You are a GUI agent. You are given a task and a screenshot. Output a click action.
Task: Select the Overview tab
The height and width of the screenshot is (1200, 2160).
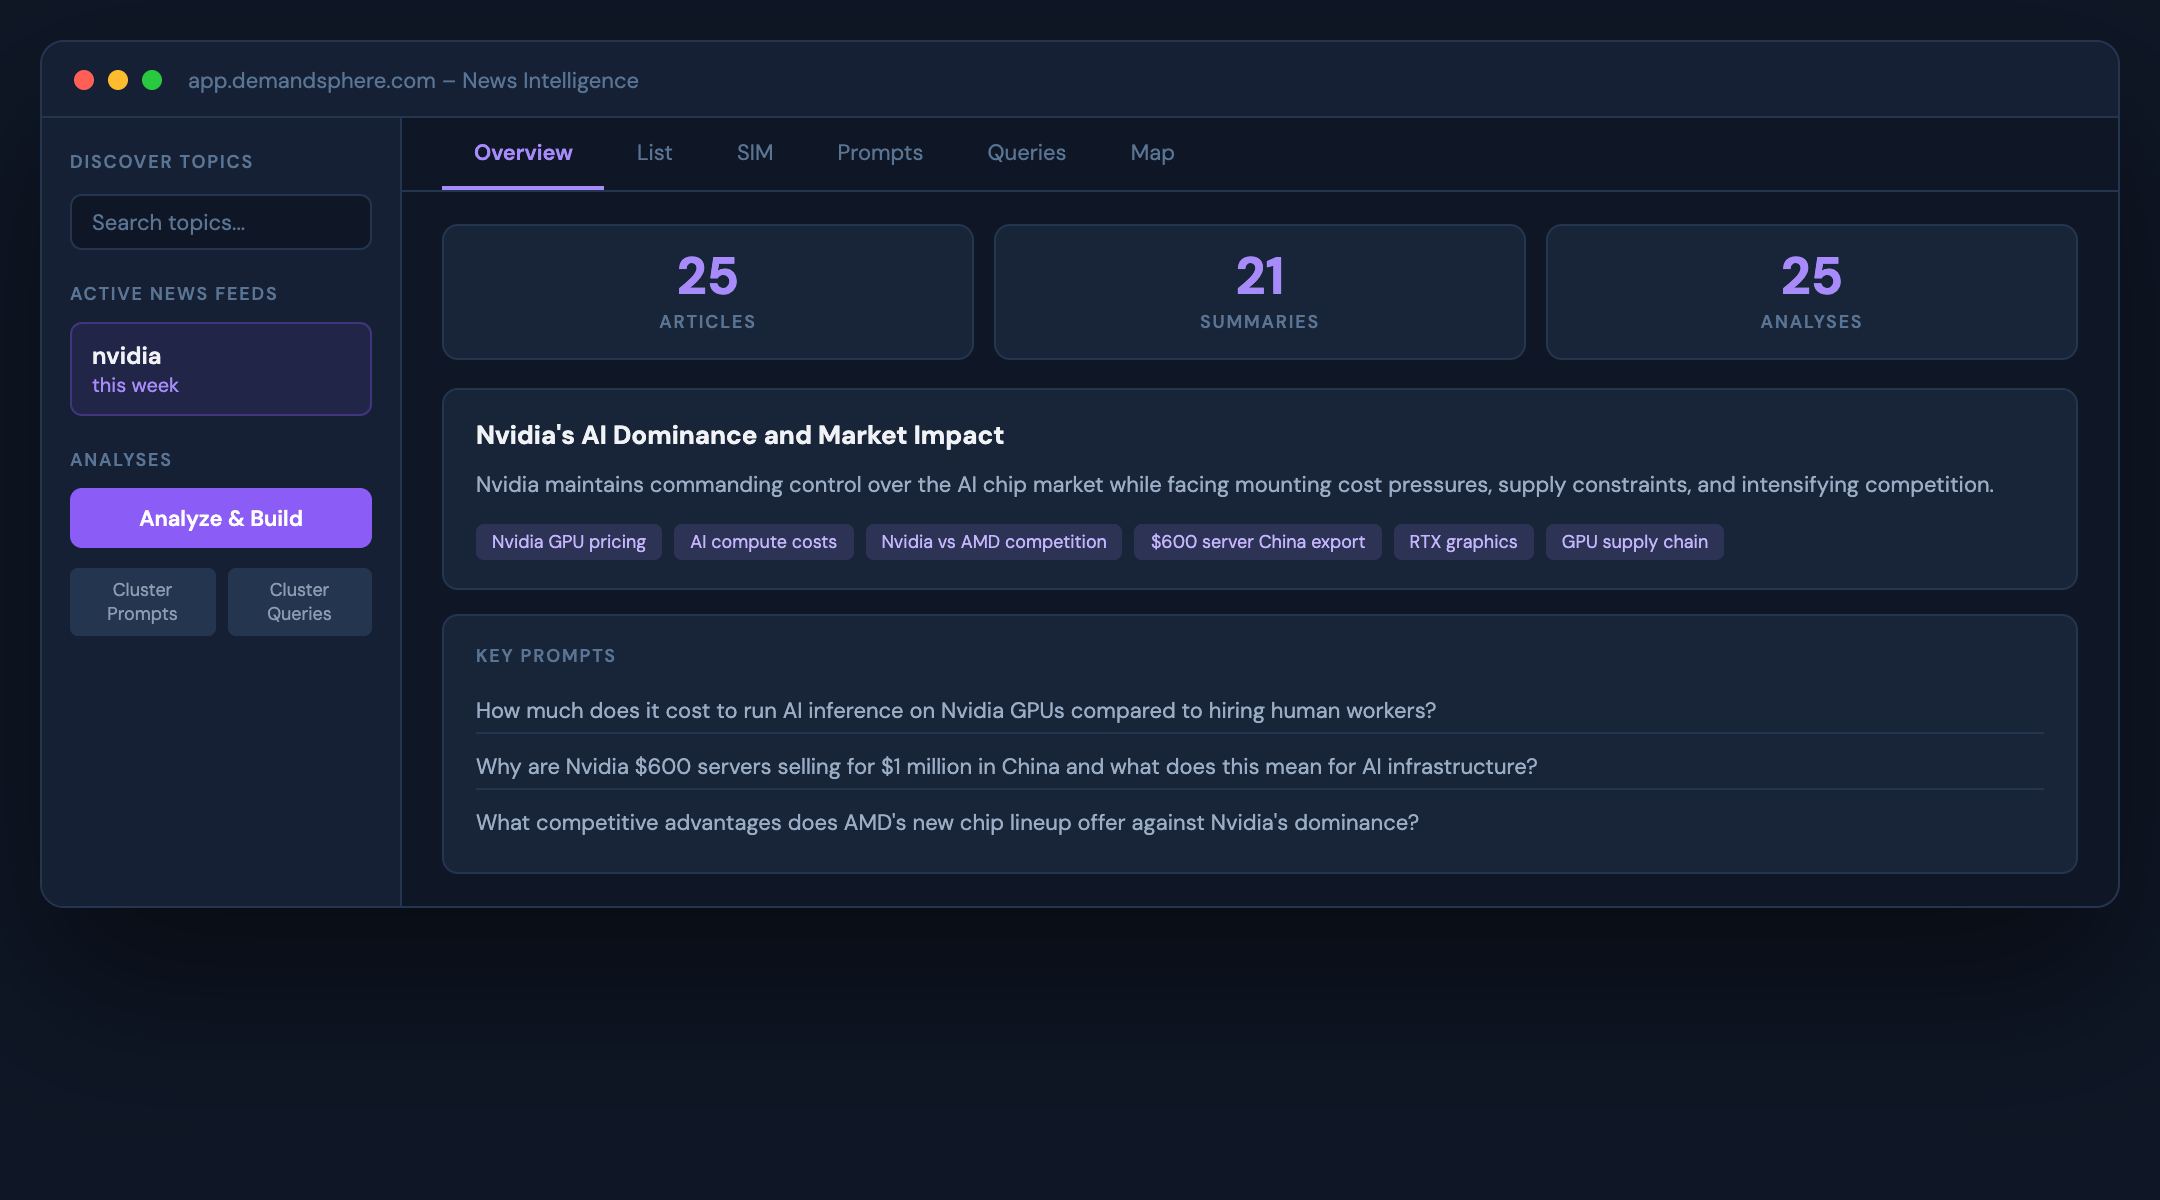point(523,152)
